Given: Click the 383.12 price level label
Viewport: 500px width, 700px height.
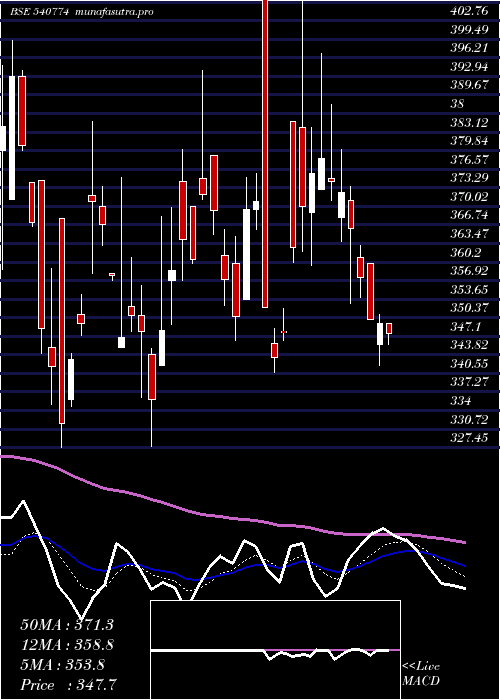Looking at the screenshot, I should [469, 123].
